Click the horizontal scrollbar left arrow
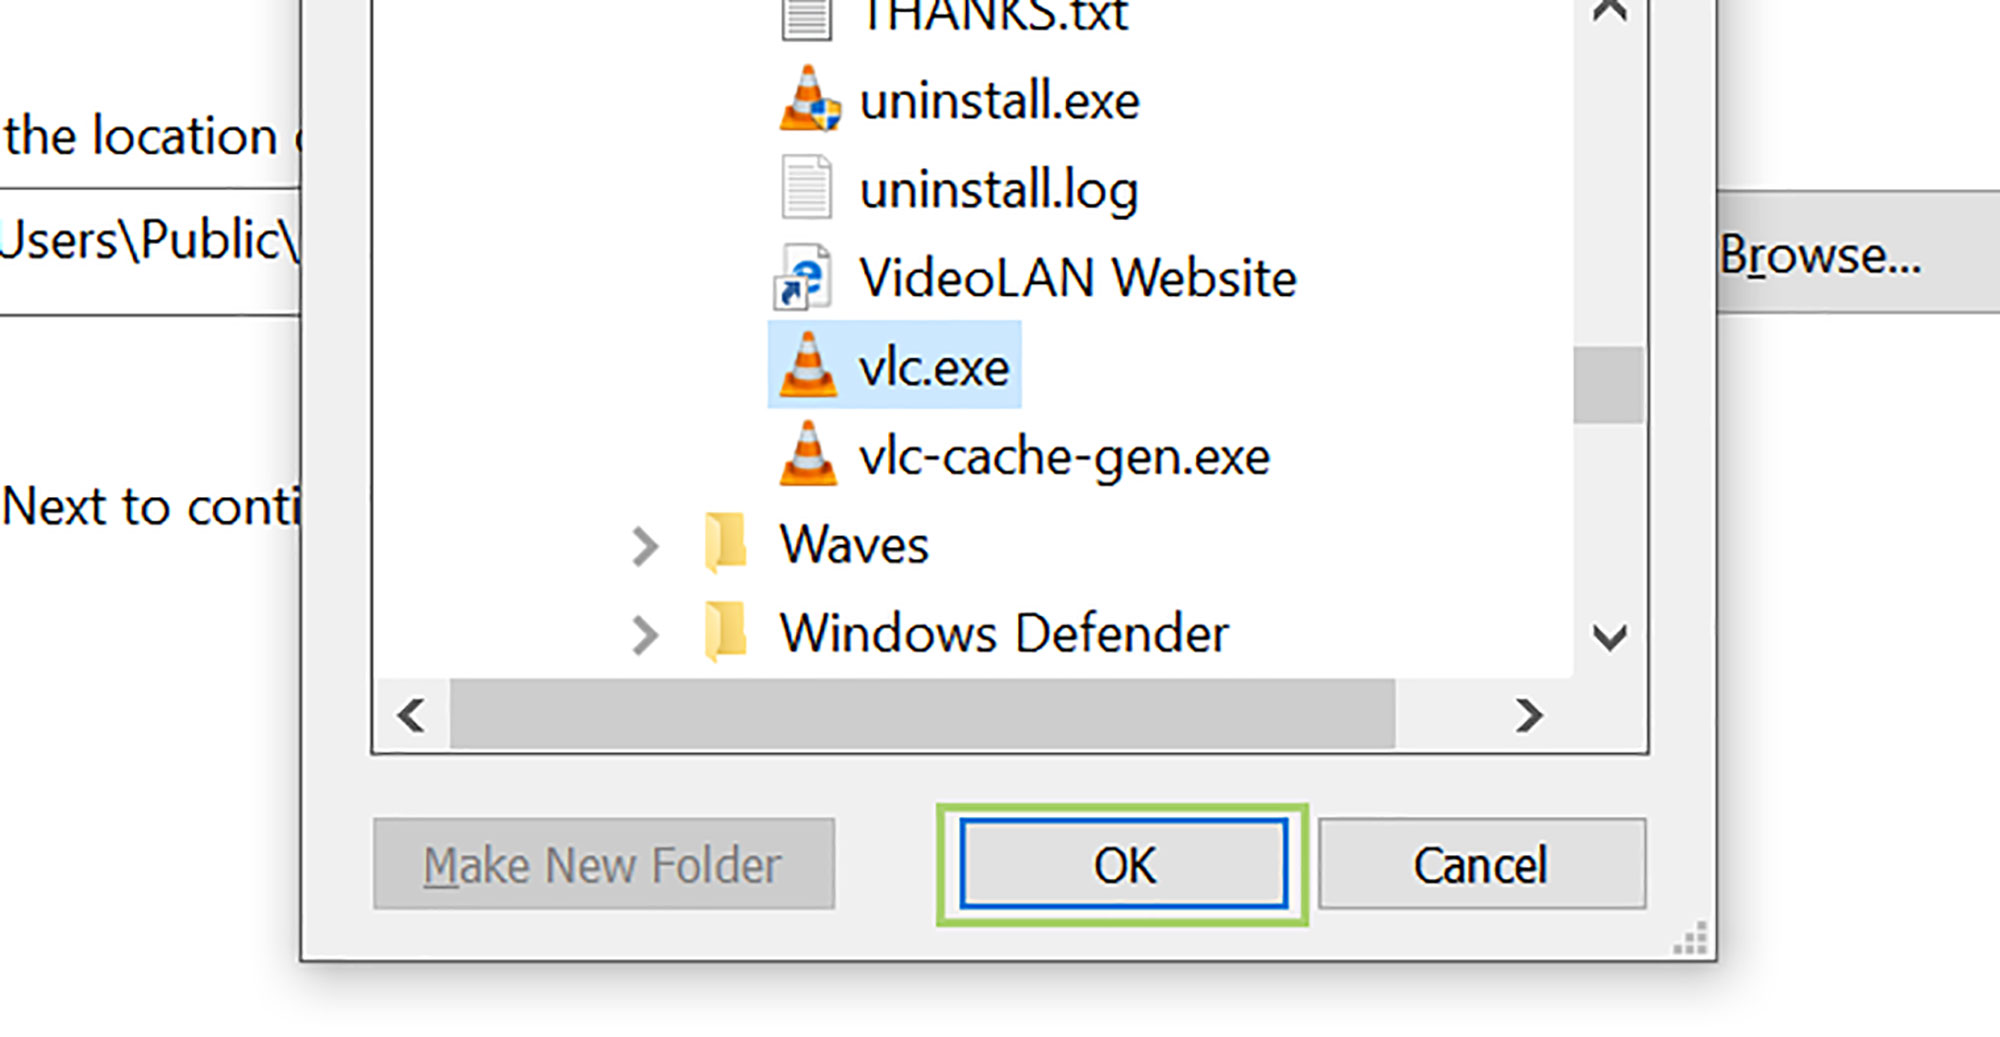 click(411, 715)
